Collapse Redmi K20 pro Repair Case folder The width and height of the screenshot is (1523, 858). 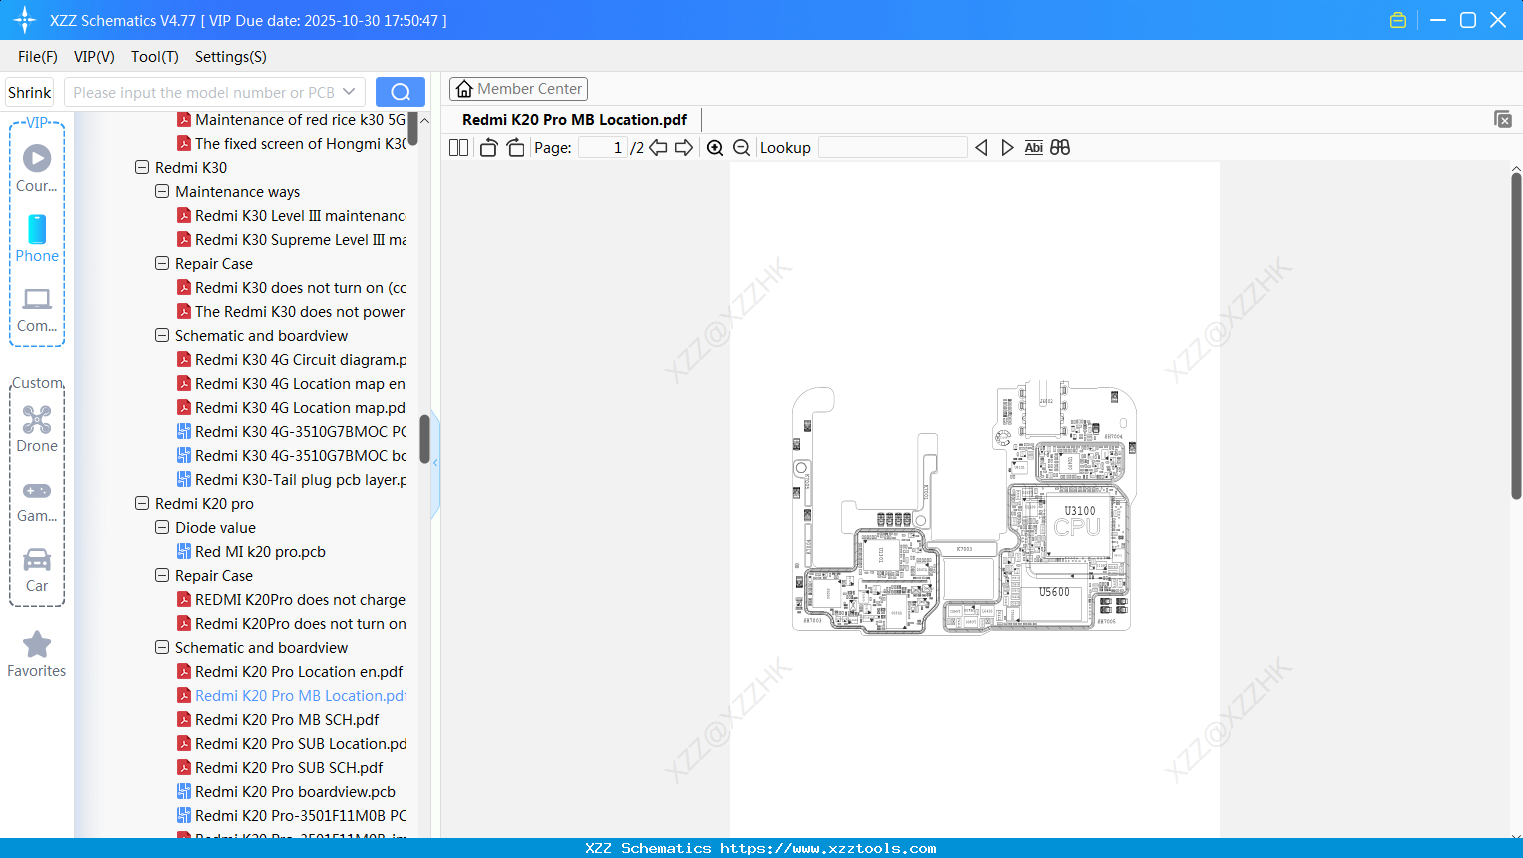pos(162,576)
